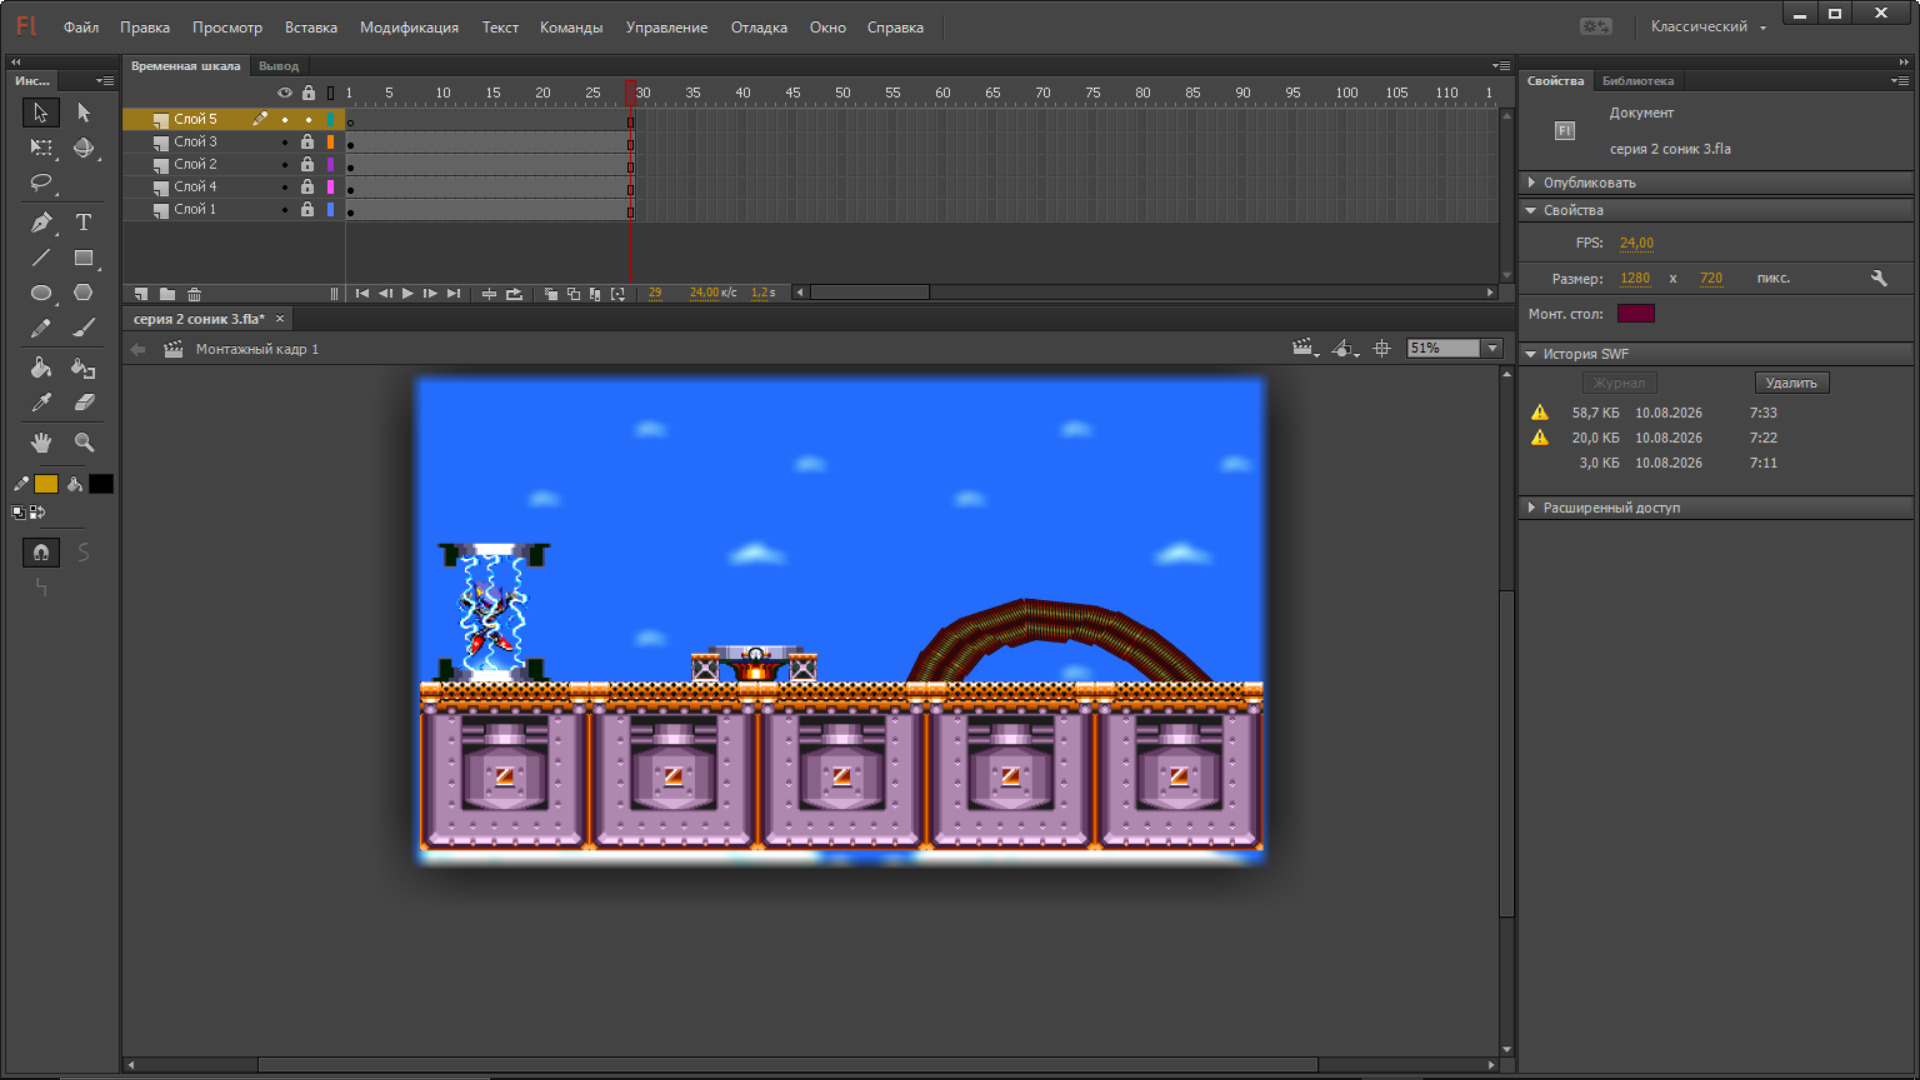Viewport: 1920px width, 1080px height.
Task: Step forward one frame
Action: coord(430,294)
